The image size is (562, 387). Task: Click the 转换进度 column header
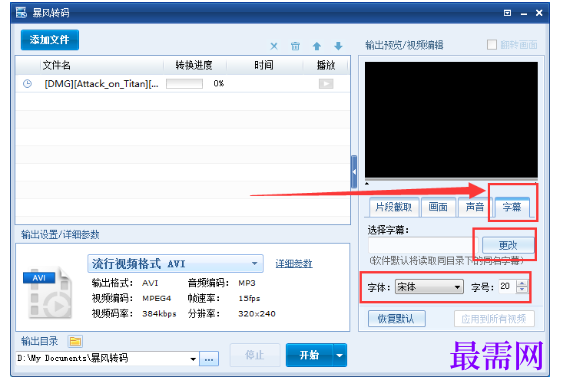pos(194,65)
